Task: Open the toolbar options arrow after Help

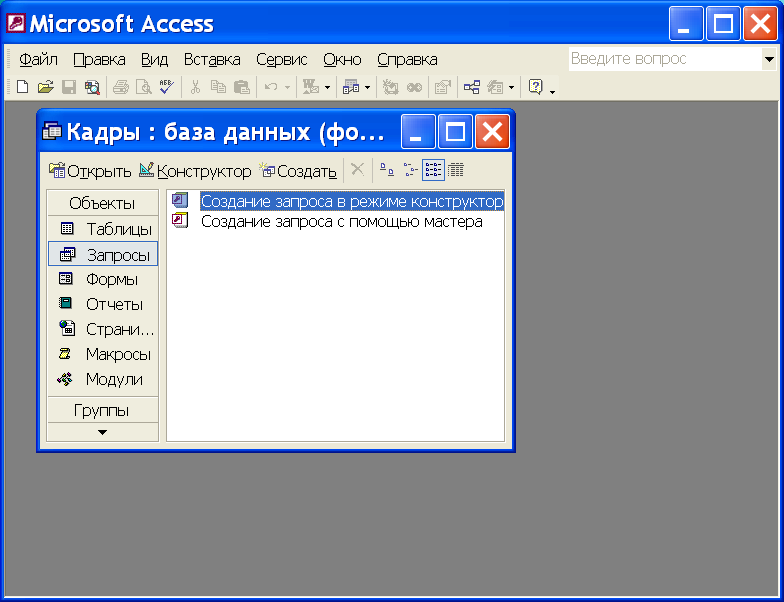Action: tap(552, 91)
